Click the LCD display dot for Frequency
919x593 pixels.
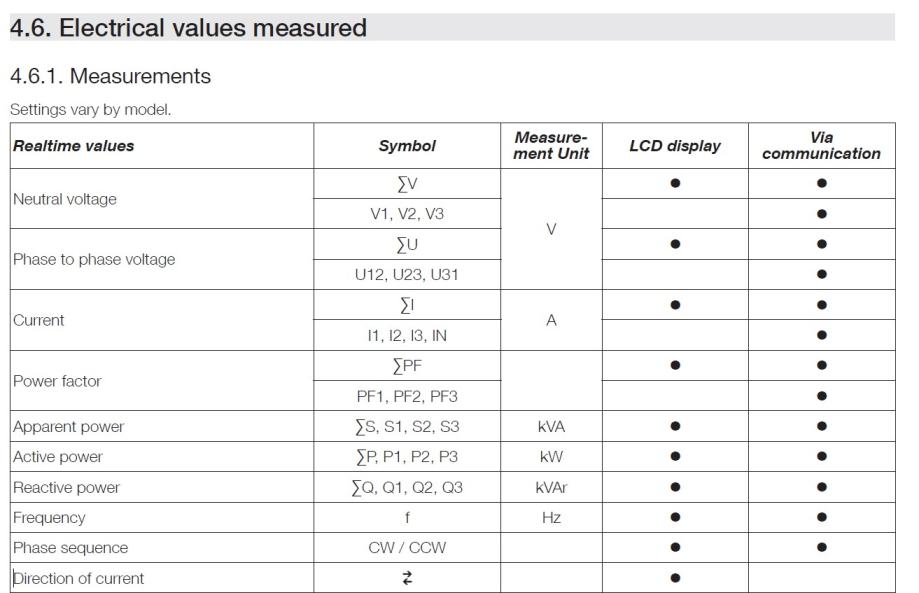[x=675, y=518]
